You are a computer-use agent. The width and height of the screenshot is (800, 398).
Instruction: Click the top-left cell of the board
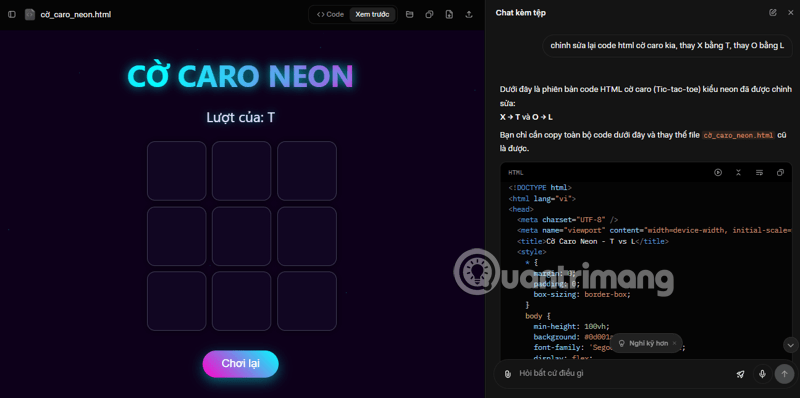click(177, 171)
